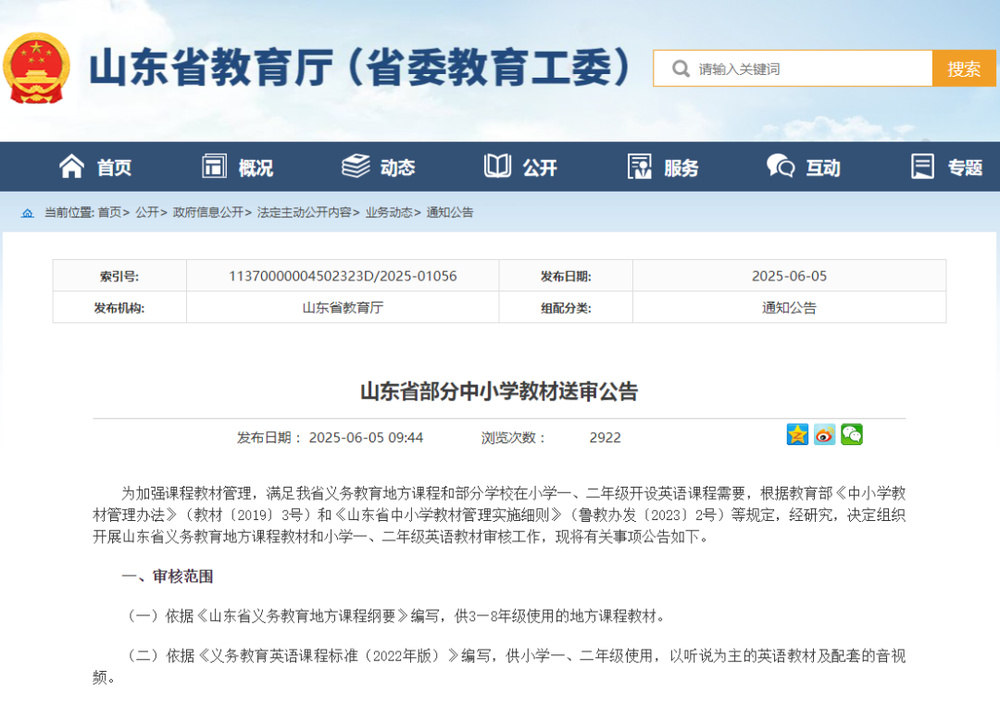Share article to Weibo

824,435
